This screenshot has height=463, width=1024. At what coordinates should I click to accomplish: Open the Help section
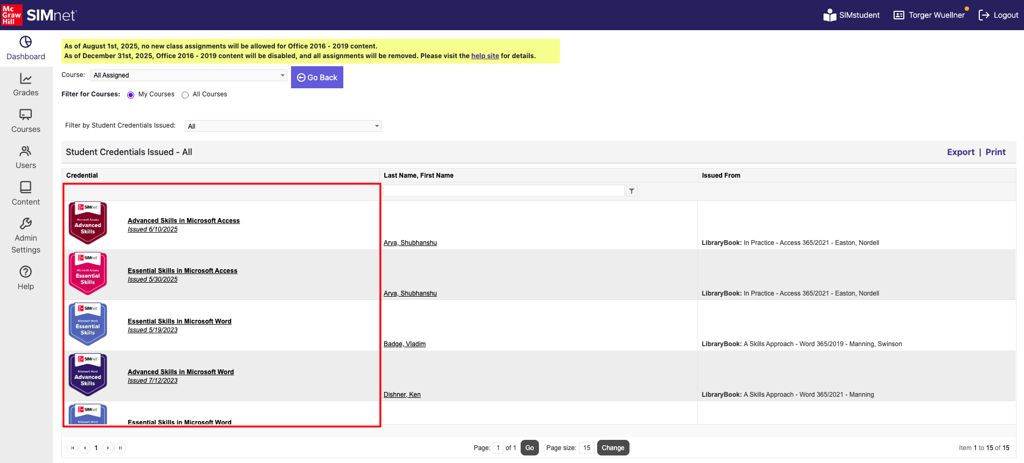click(x=25, y=279)
